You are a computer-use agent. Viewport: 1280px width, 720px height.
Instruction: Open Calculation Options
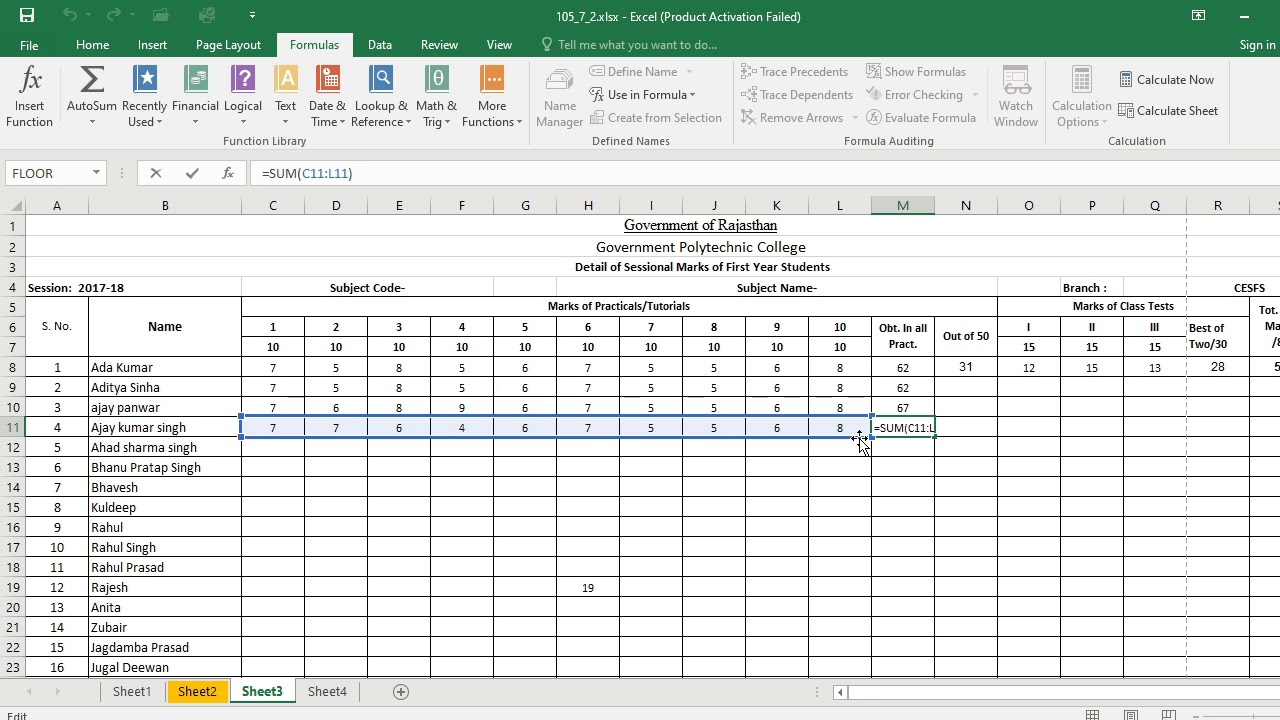click(1081, 97)
